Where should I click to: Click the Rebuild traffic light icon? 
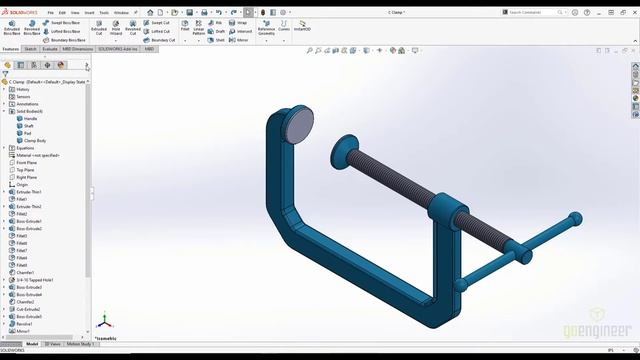263,13
